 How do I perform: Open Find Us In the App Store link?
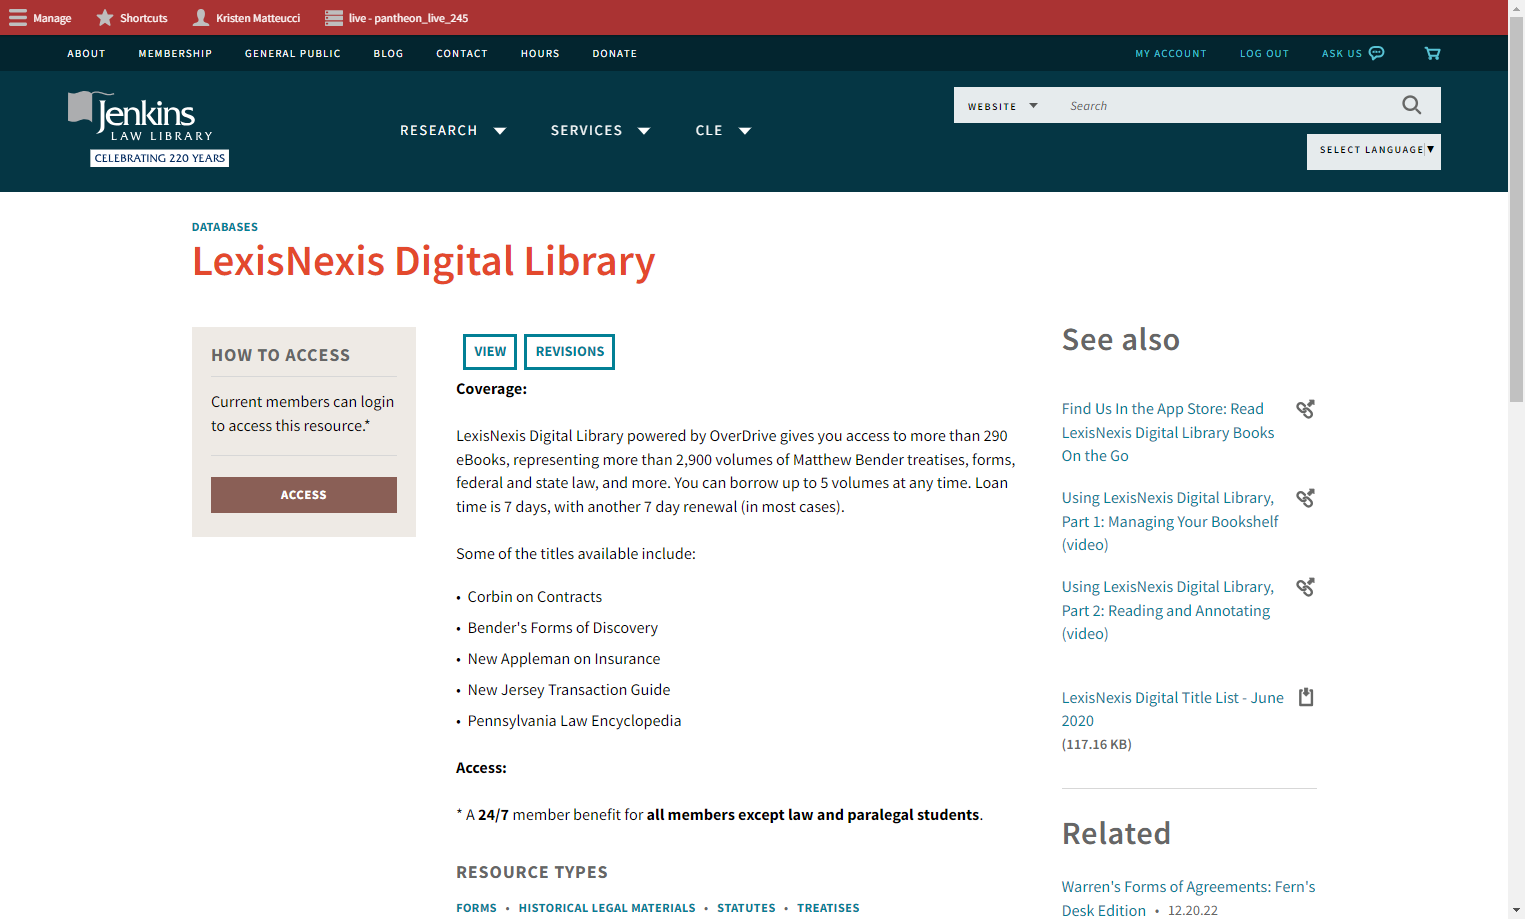pos(1168,432)
